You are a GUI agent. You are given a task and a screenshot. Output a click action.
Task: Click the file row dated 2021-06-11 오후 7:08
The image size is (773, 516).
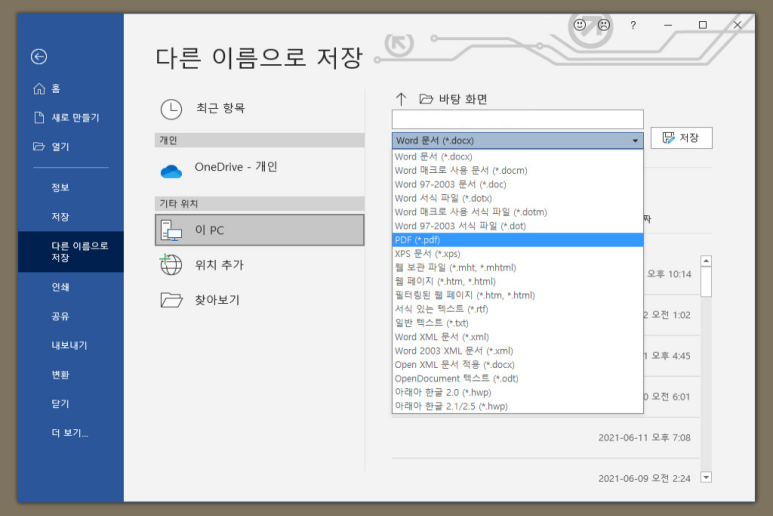coord(546,438)
